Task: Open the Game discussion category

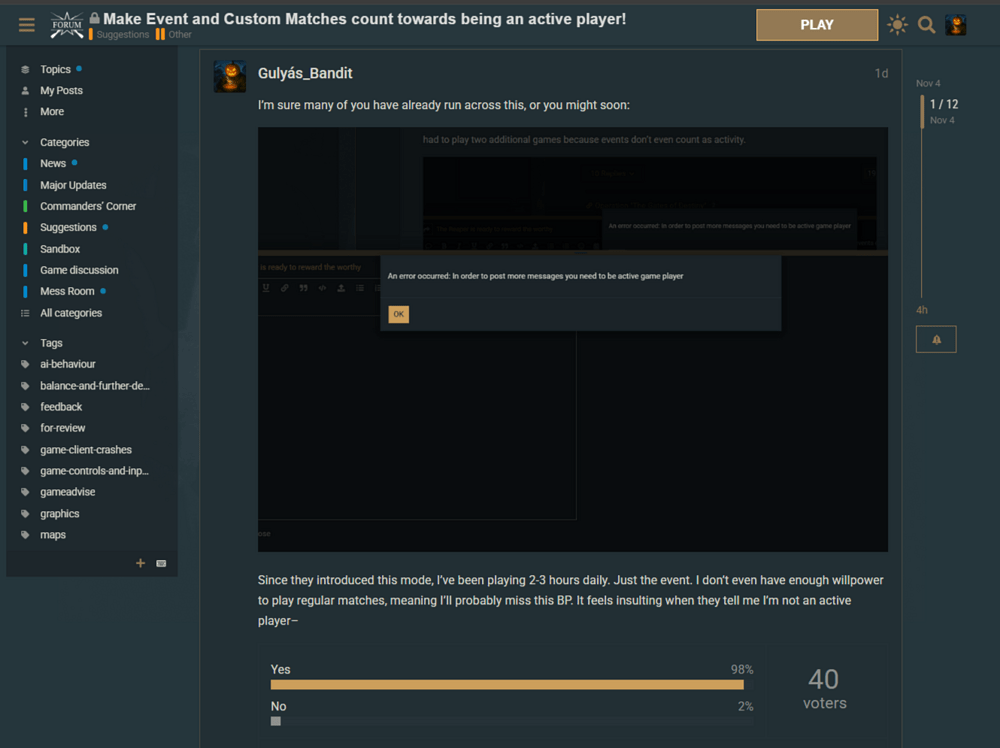Action: pos(79,269)
